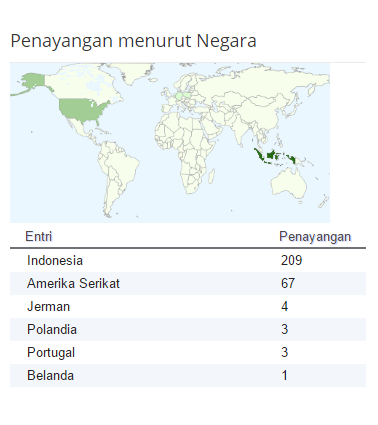Select the Indonesia row label

click(x=55, y=260)
